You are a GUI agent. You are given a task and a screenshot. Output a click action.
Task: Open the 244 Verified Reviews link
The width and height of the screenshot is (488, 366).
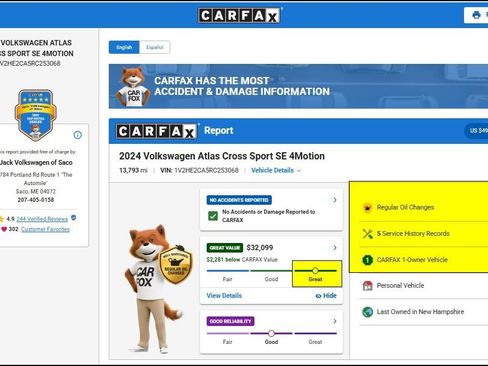42,219
